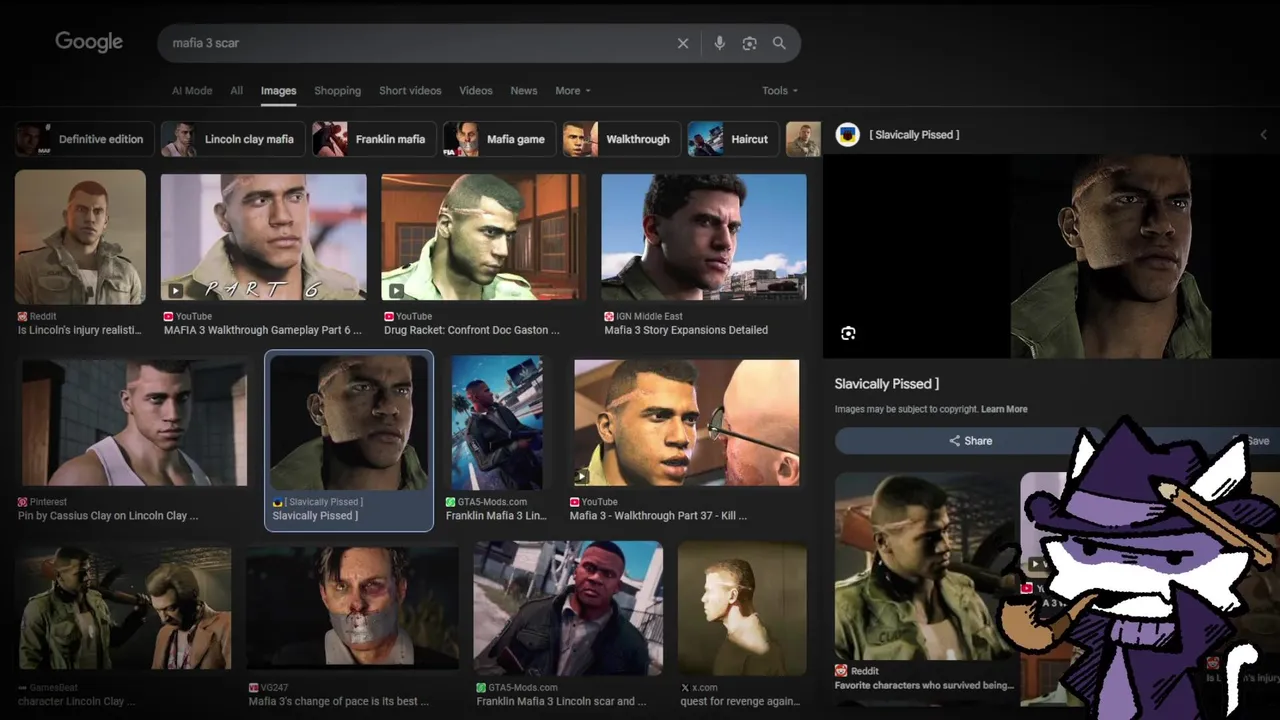This screenshot has width=1280, height=720.
Task: Open Pinterest Pin by Cassius Clay image
Action: tap(134, 423)
